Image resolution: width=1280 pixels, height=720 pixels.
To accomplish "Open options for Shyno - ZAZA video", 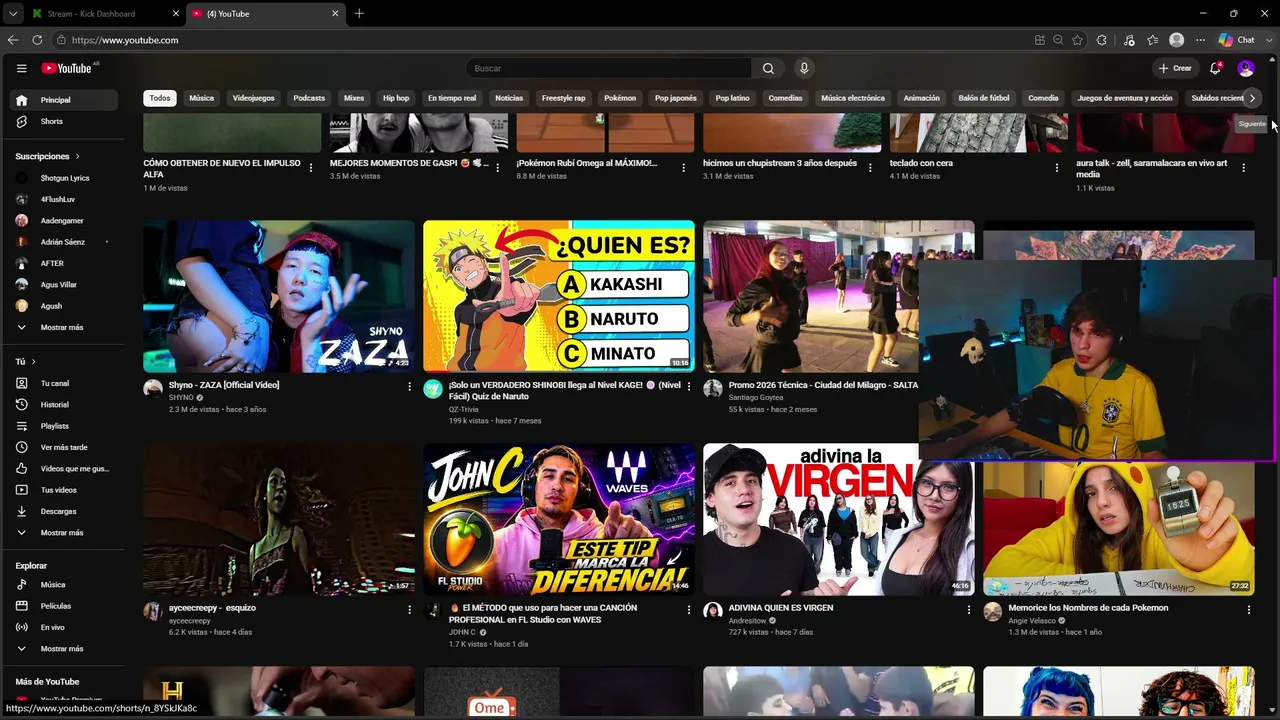I will [409, 386].
